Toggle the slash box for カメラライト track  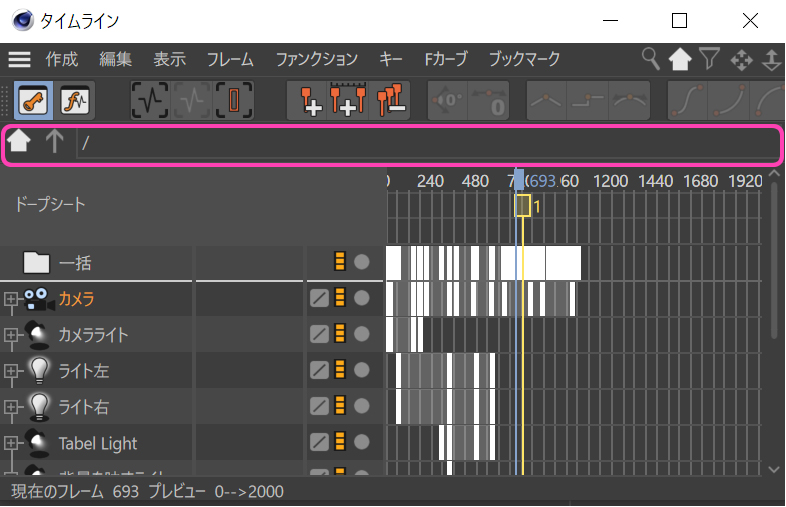319,334
